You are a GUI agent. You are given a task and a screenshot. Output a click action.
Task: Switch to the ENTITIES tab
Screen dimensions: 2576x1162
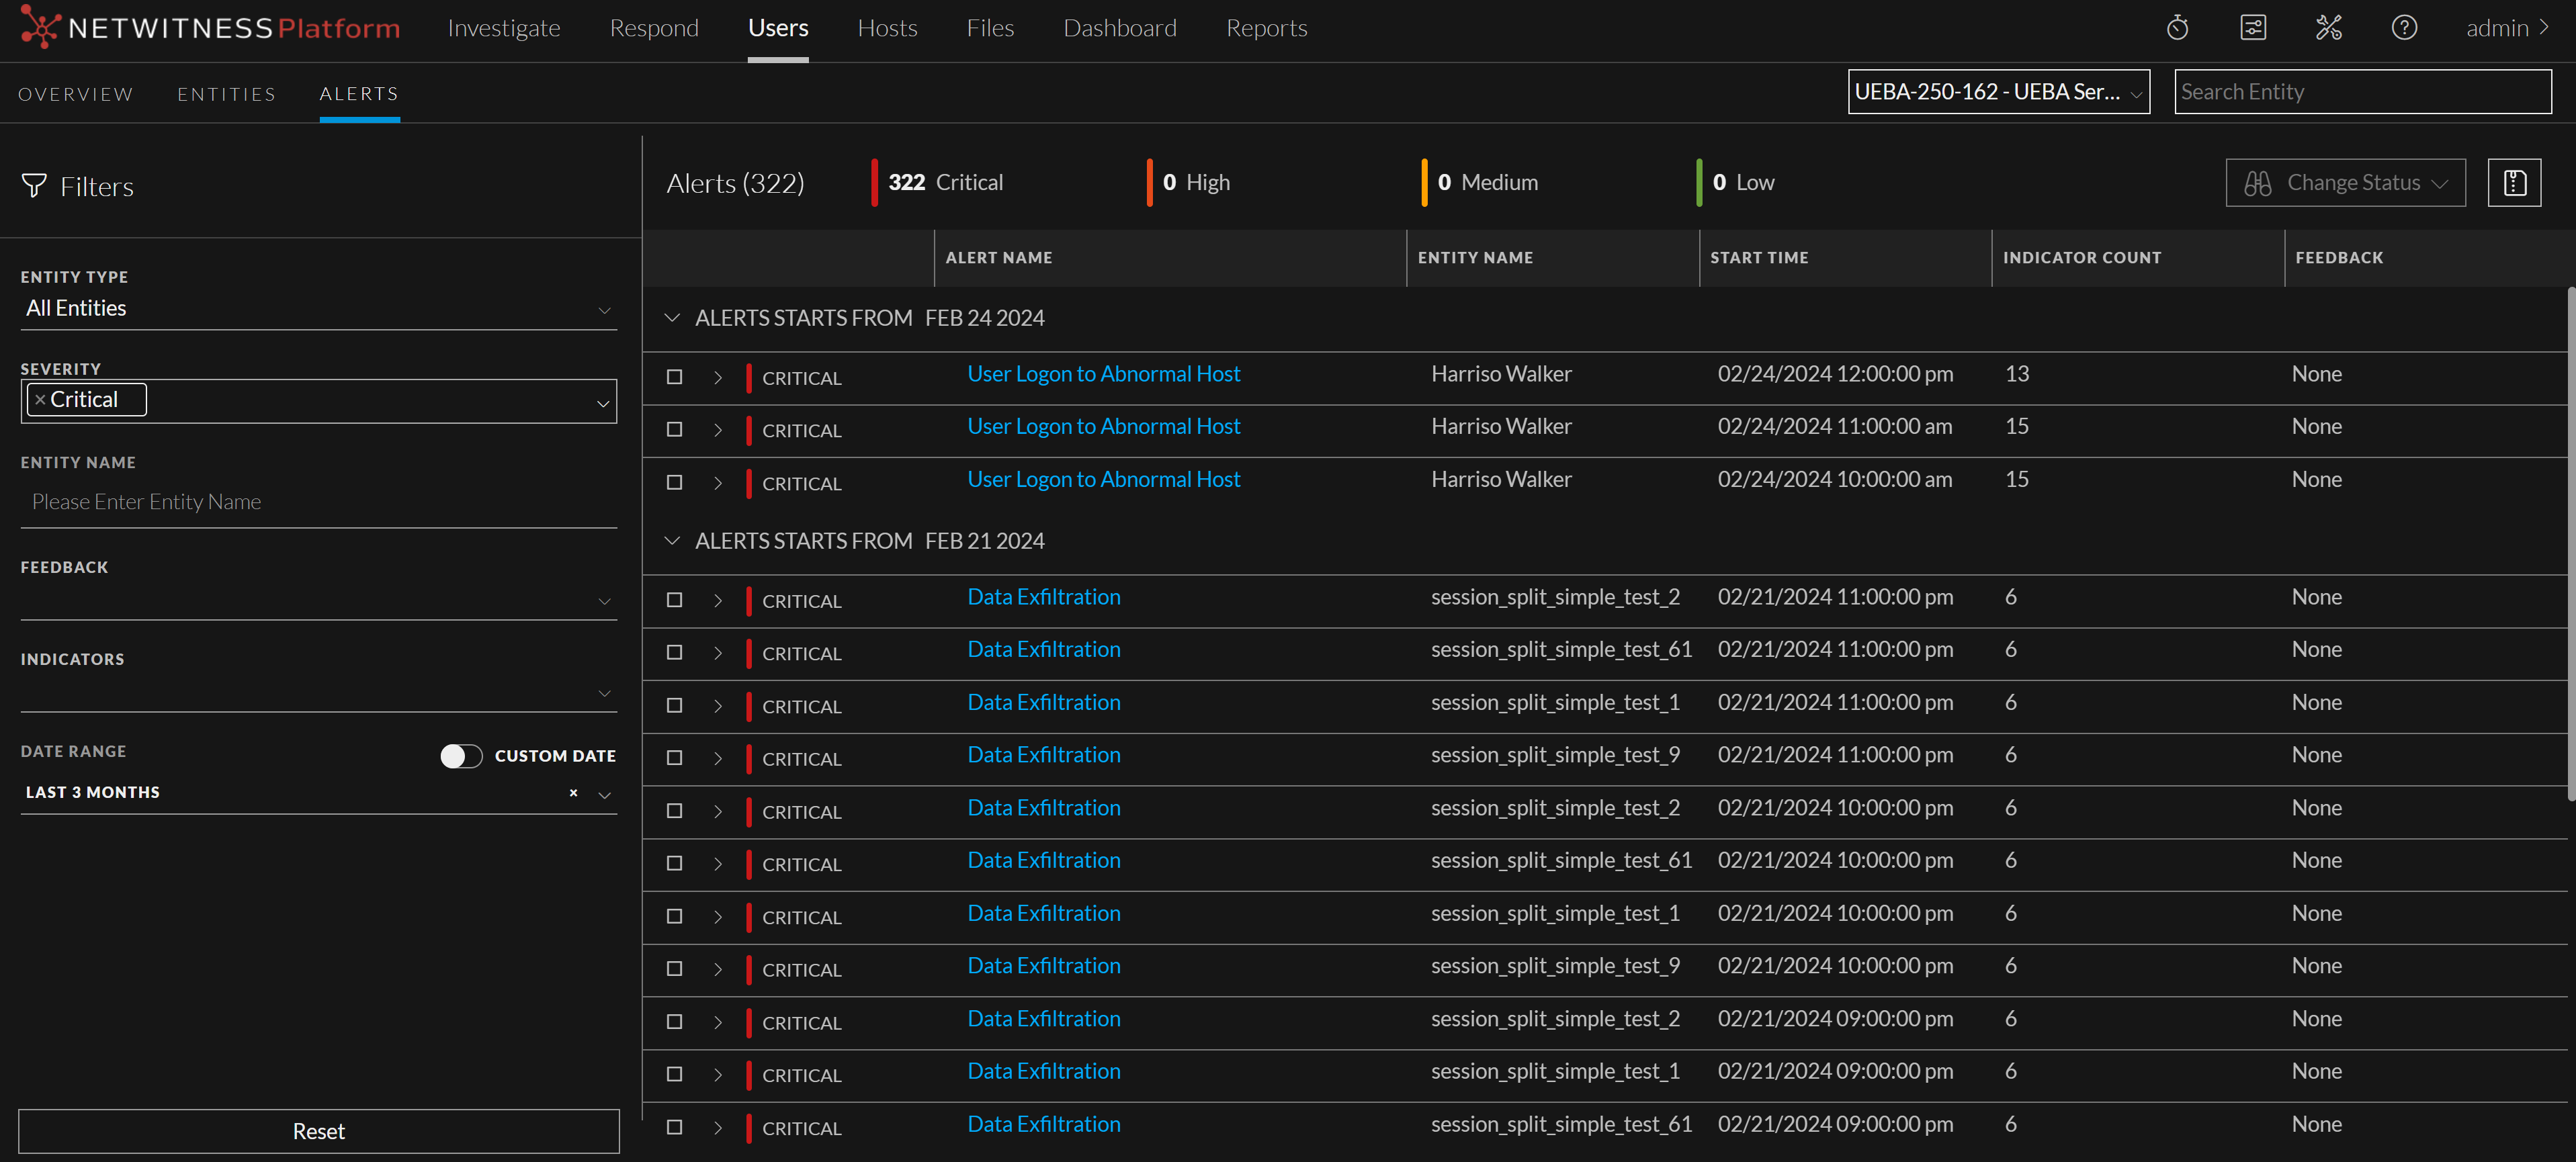[x=227, y=93]
